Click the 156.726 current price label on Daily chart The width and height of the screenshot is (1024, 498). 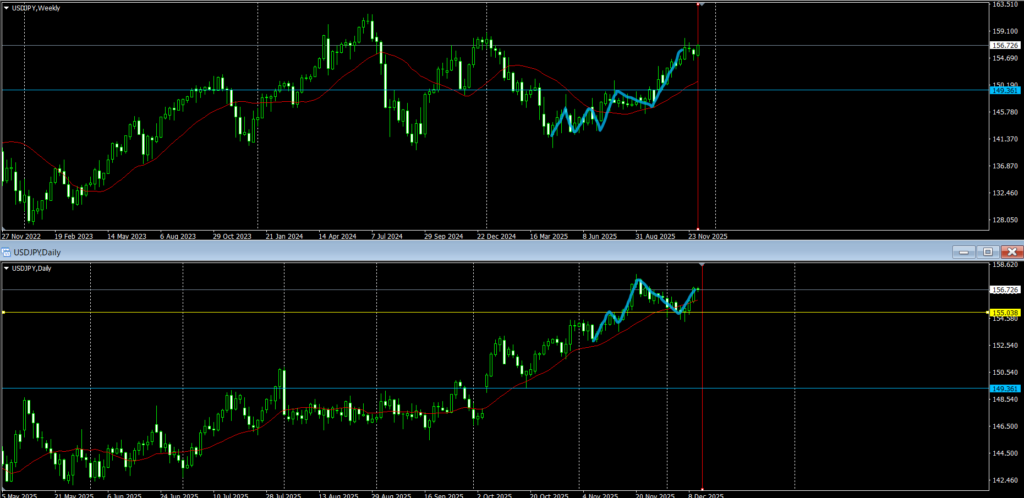1004,290
